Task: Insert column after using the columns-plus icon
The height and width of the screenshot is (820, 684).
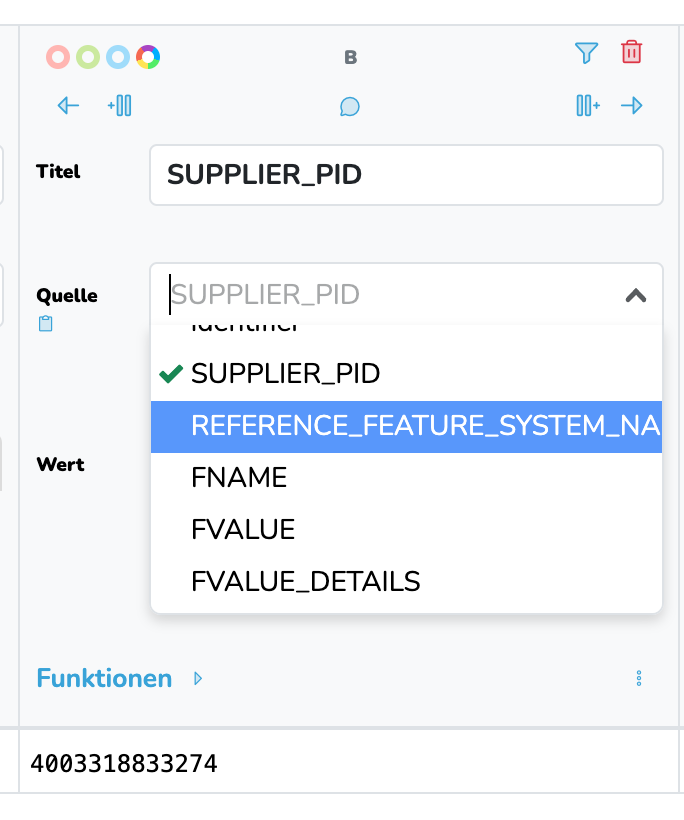Action: pyautogui.click(x=588, y=105)
